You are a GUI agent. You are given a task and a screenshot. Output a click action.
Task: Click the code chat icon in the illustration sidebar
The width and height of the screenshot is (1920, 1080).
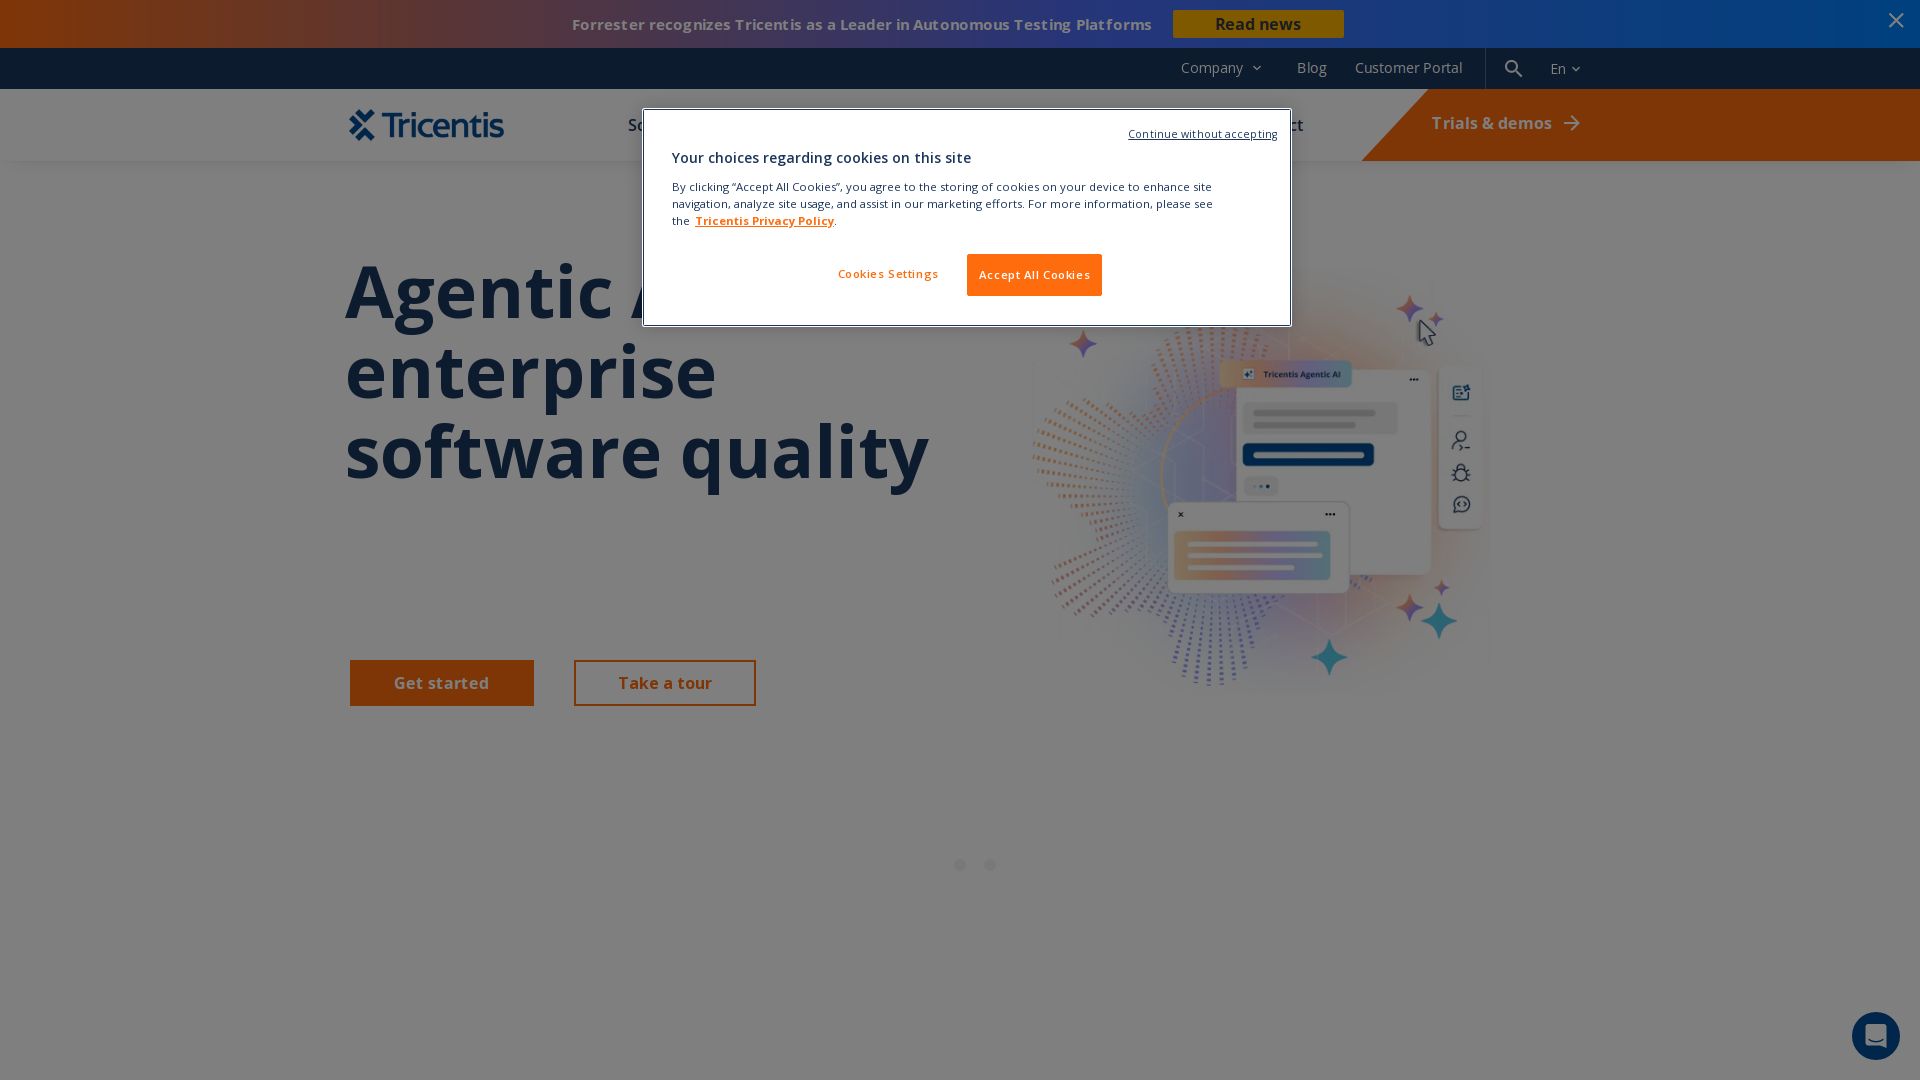tap(1461, 505)
